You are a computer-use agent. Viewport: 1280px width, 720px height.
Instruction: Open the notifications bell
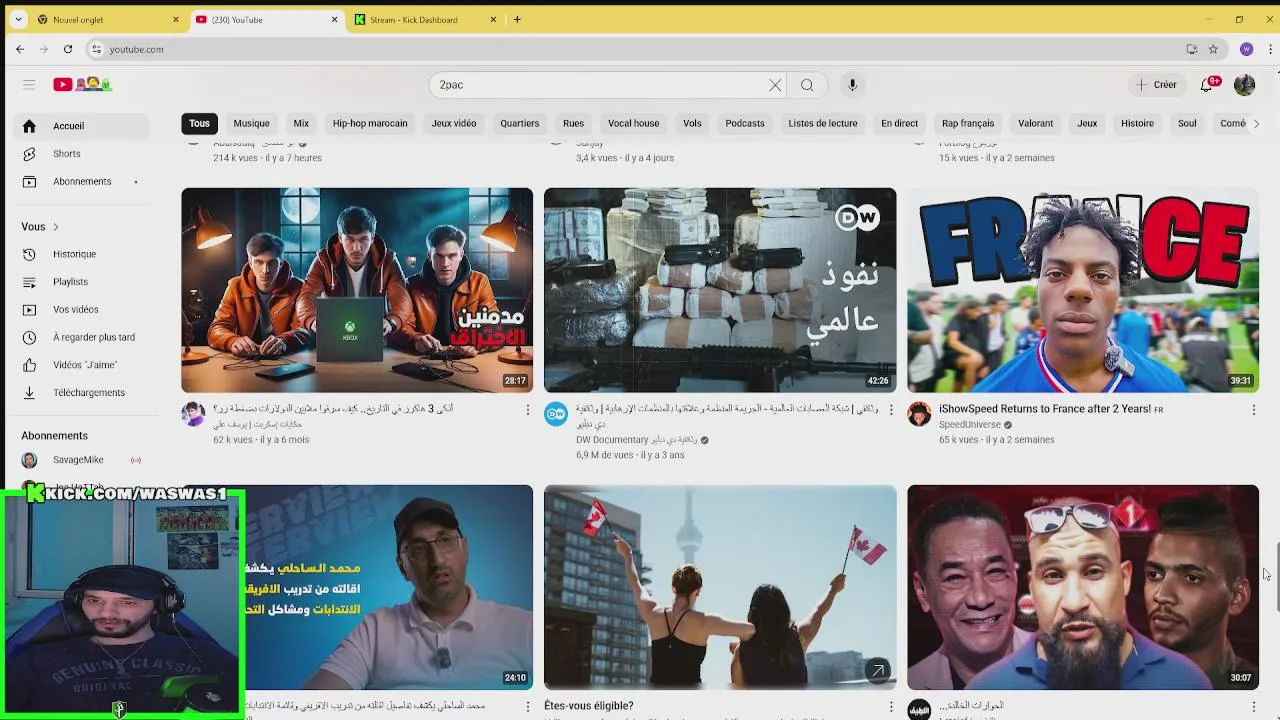click(1207, 85)
